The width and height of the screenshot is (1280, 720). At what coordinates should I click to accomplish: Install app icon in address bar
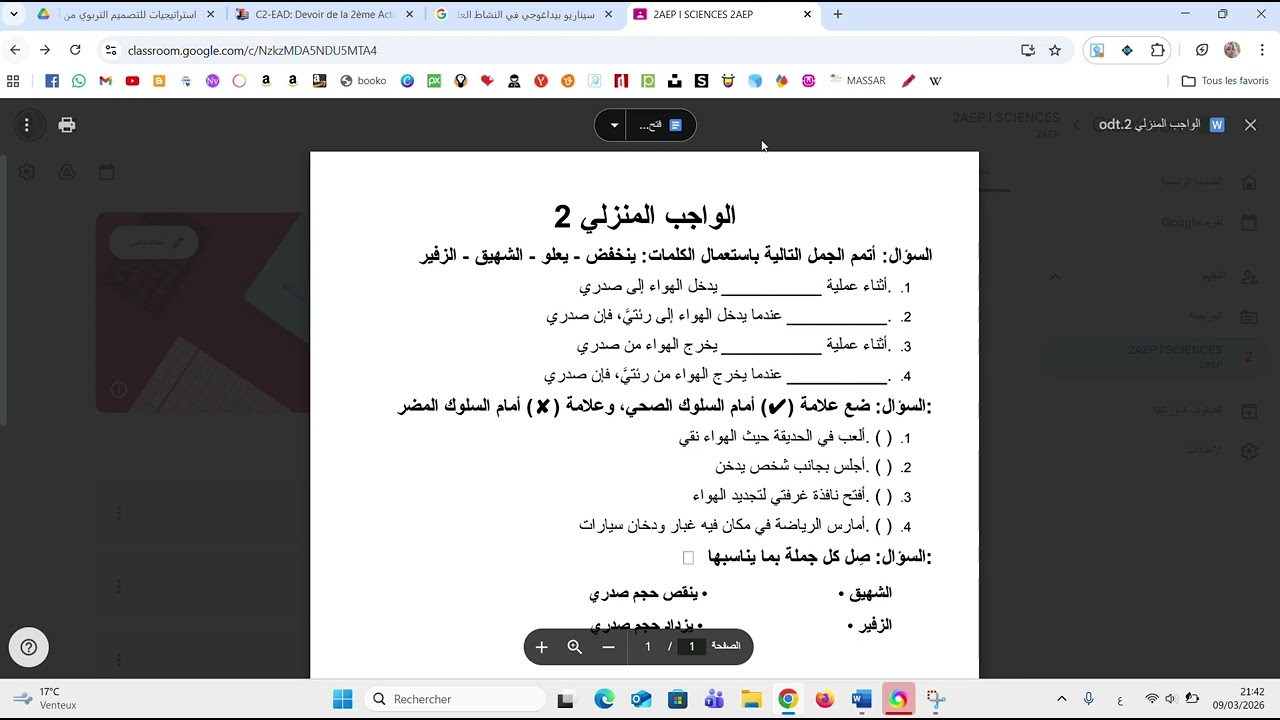tap(1028, 50)
